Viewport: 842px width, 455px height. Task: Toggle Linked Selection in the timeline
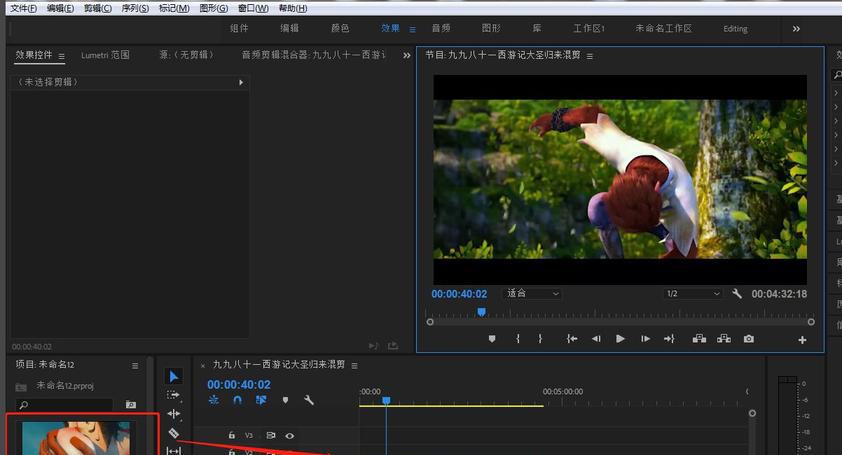click(x=261, y=400)
